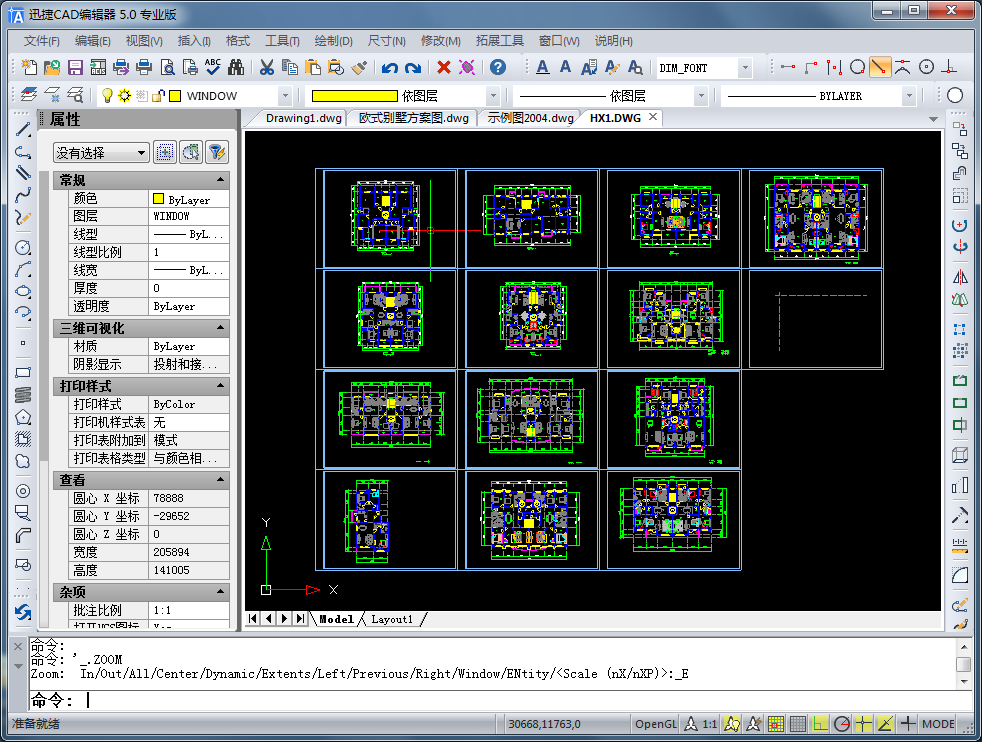Viewport: 982px width, 742px height.
Task: Save the drawing with floppy disk icon
Action: (x=75, y=67)
